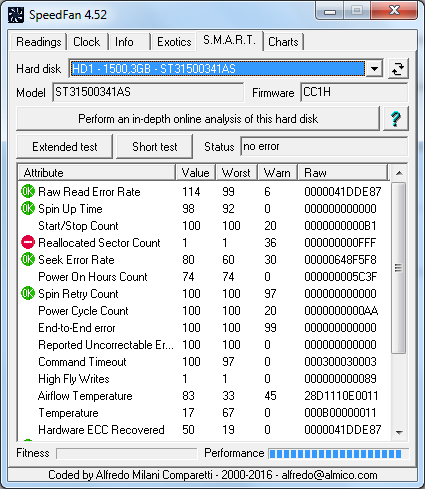Start the Extended test

point(65,147)
